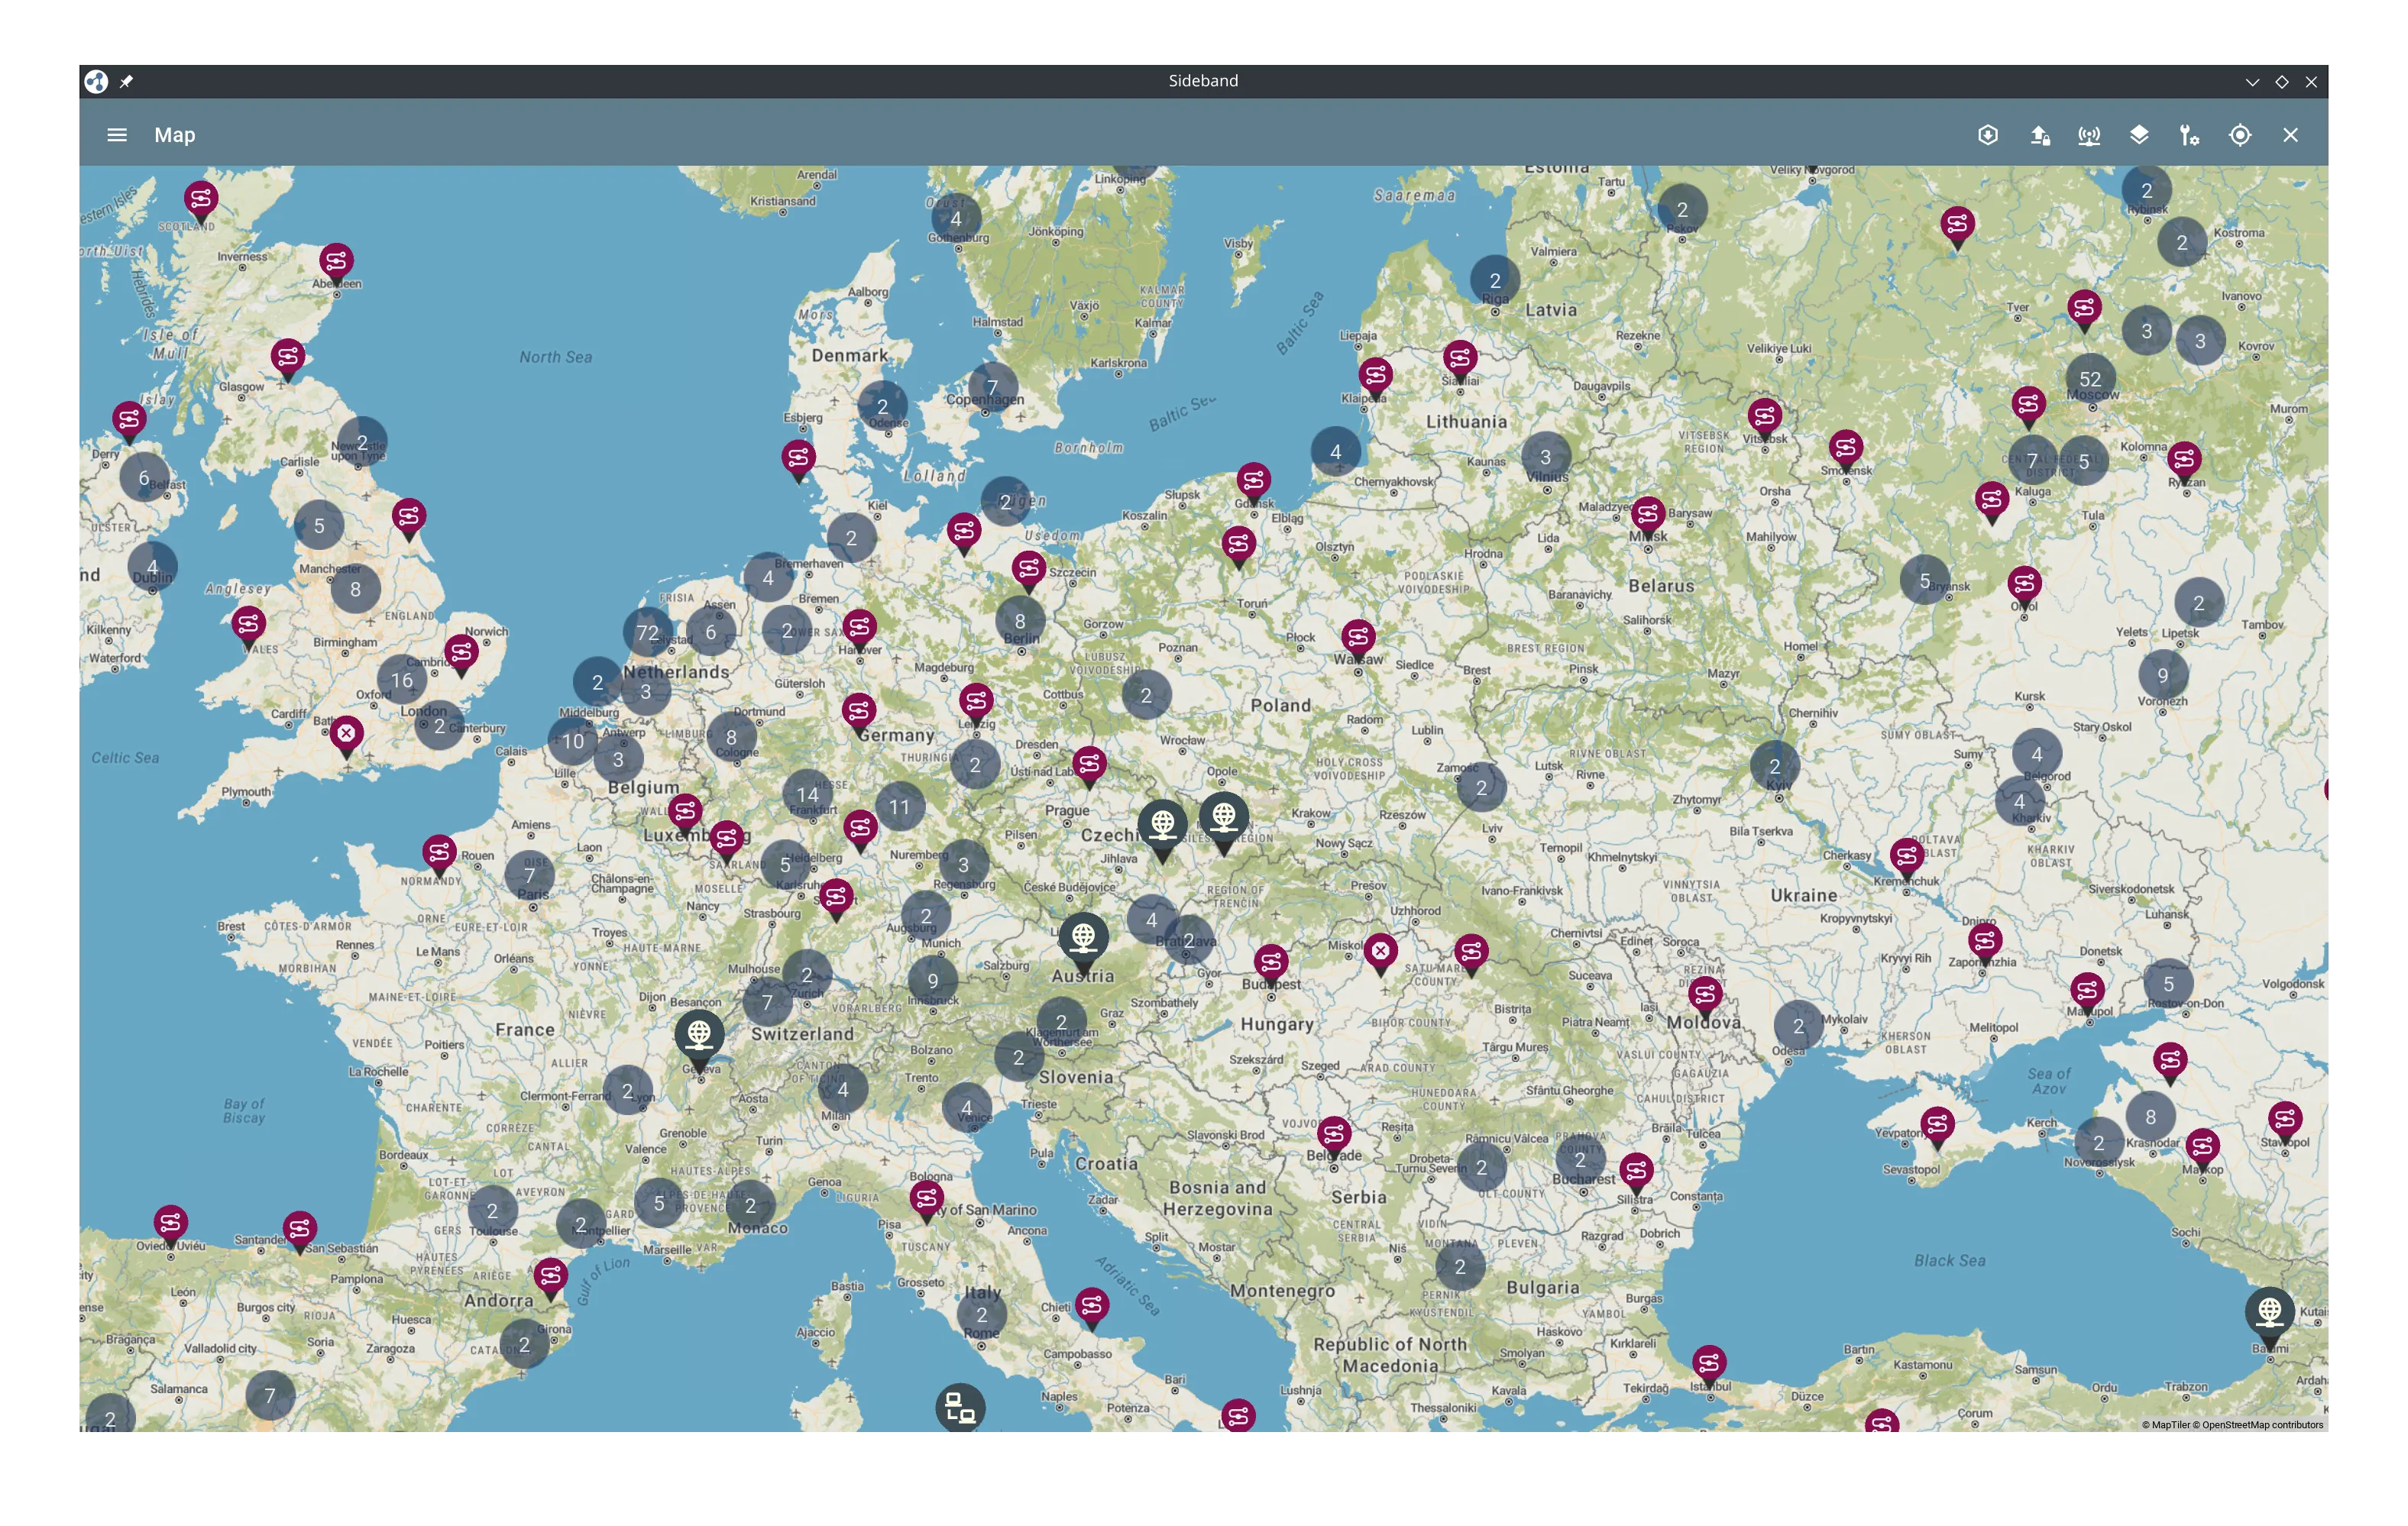
Task: Expand the 2 cluster at Rome
Action: (982, 1314)
